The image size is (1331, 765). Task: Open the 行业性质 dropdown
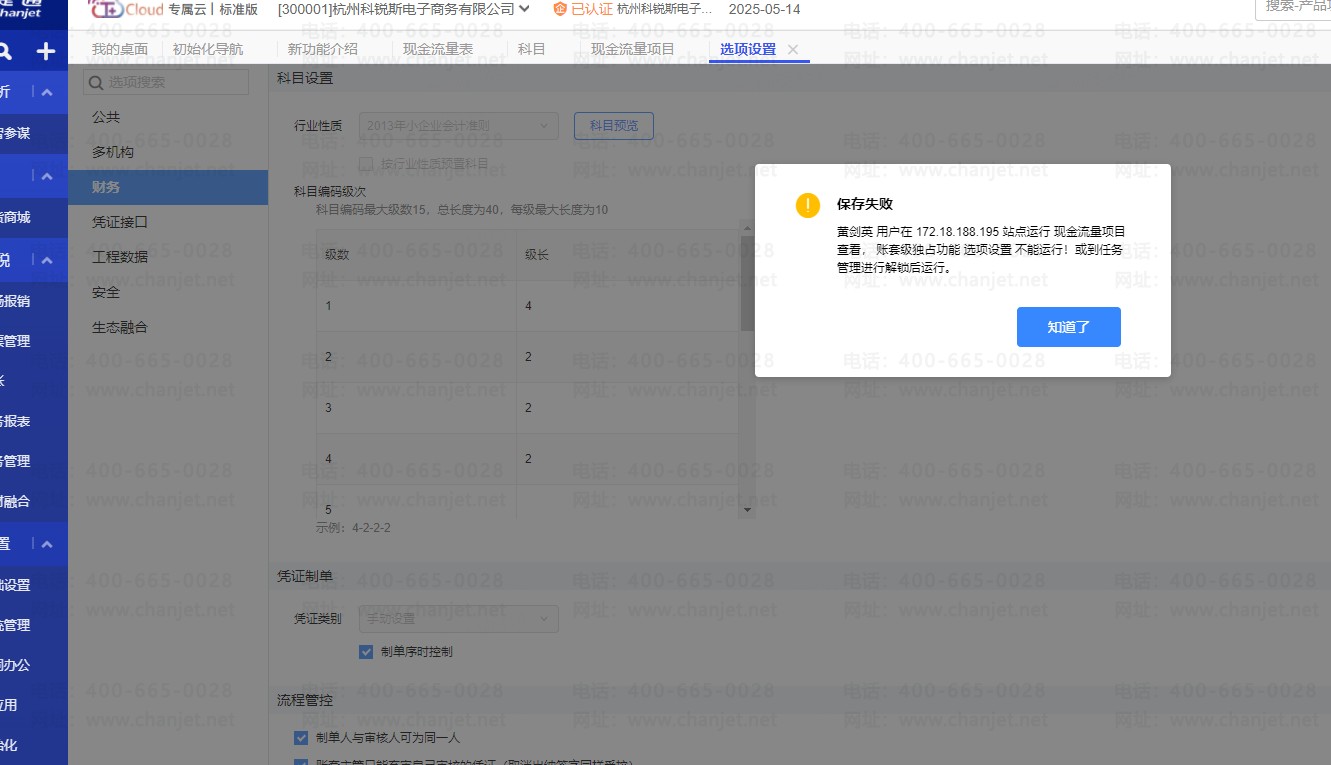458,126
